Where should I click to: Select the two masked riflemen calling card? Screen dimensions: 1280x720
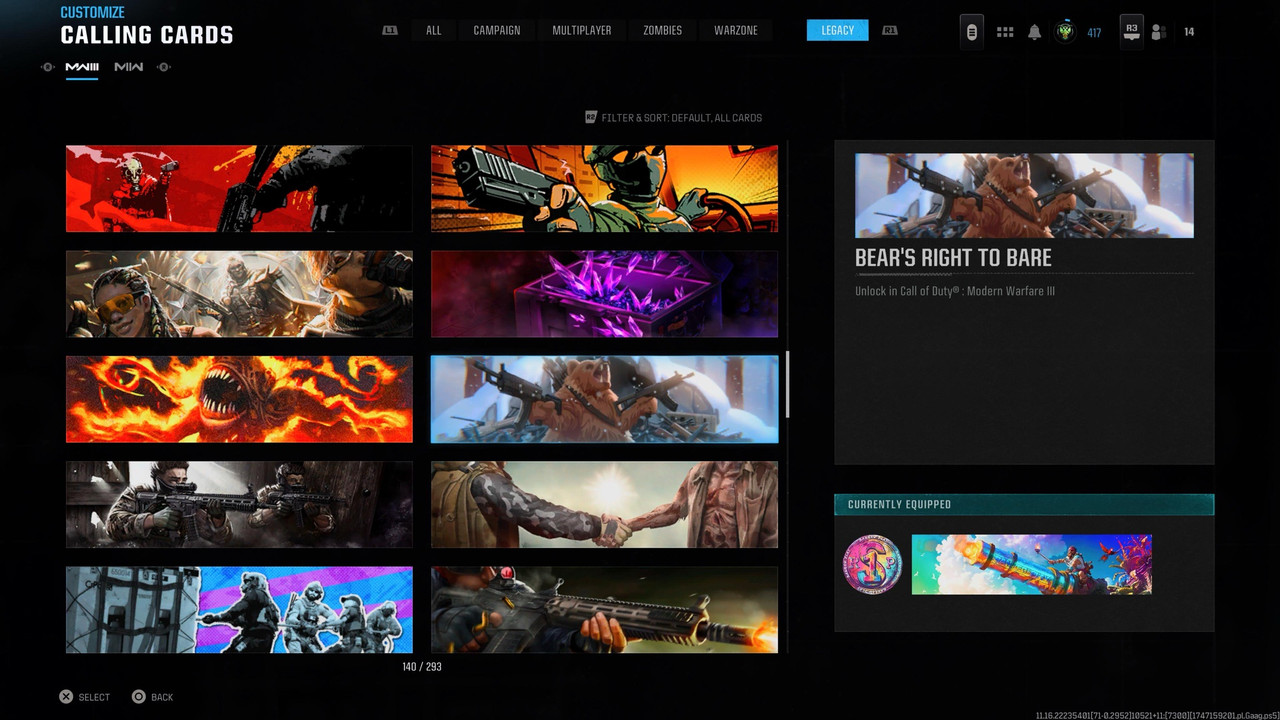pyautogui.click(x=239, y=504)
